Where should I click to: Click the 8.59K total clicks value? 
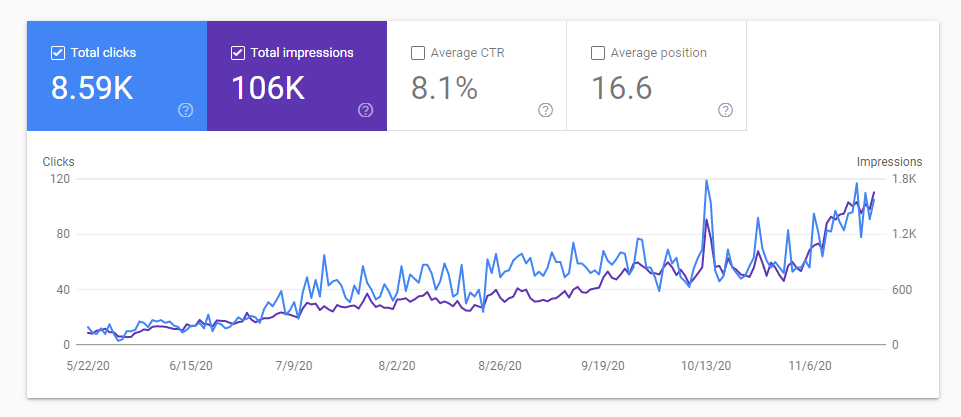coord(92,88)
